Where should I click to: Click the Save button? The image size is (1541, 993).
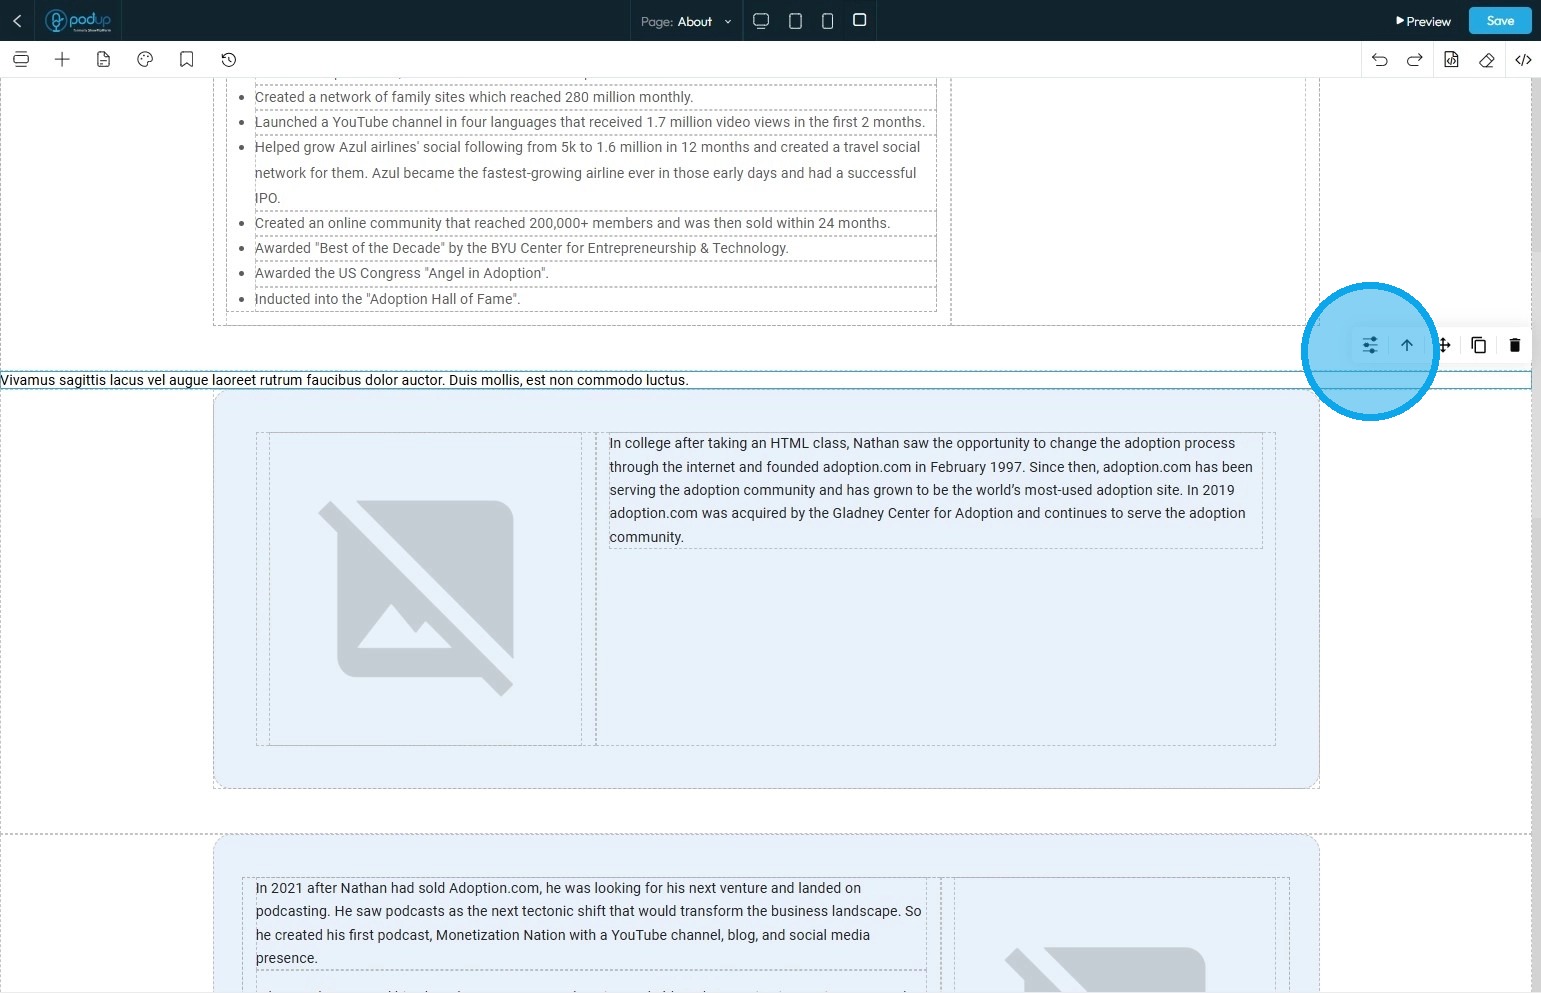pyautogui.click(x=1500, y=21)
